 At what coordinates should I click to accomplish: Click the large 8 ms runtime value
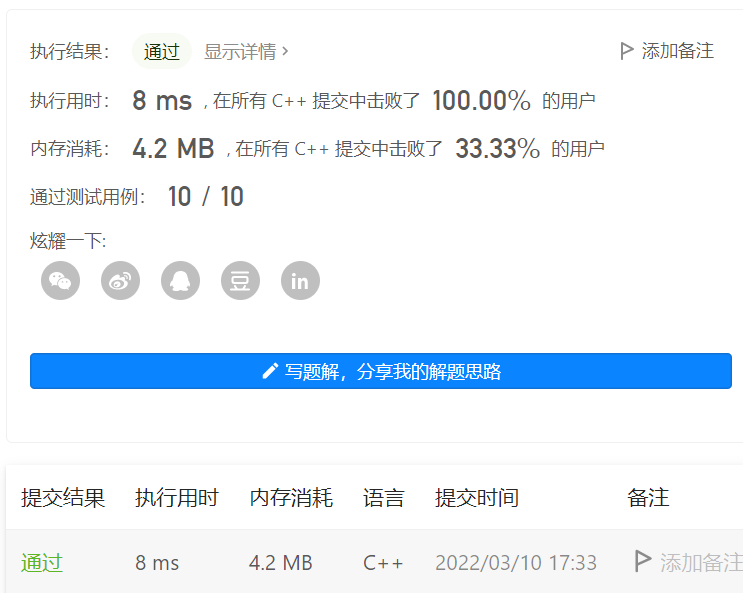click(162, 101)
